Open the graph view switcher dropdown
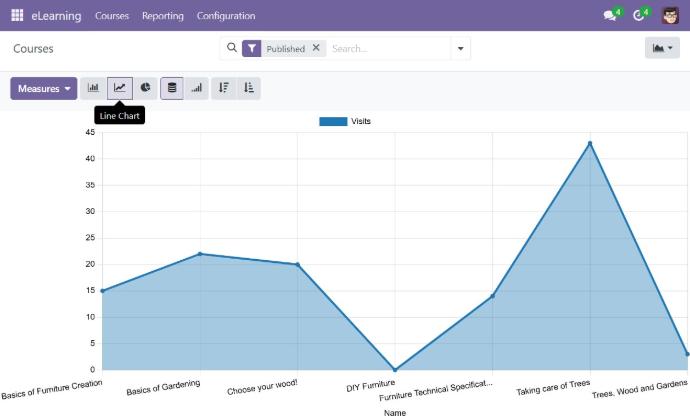 (x=662, y=48)
